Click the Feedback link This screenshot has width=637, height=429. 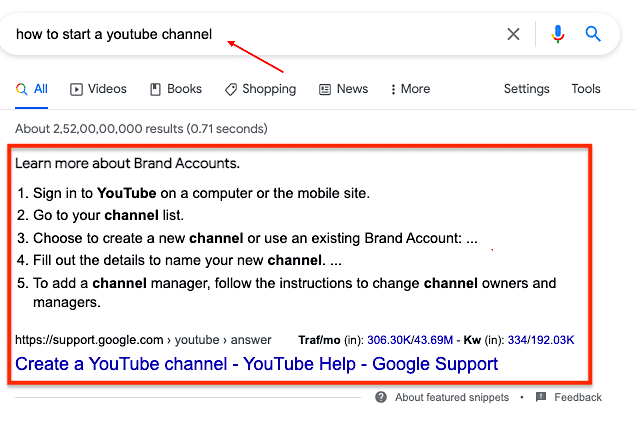click(578, 397)
